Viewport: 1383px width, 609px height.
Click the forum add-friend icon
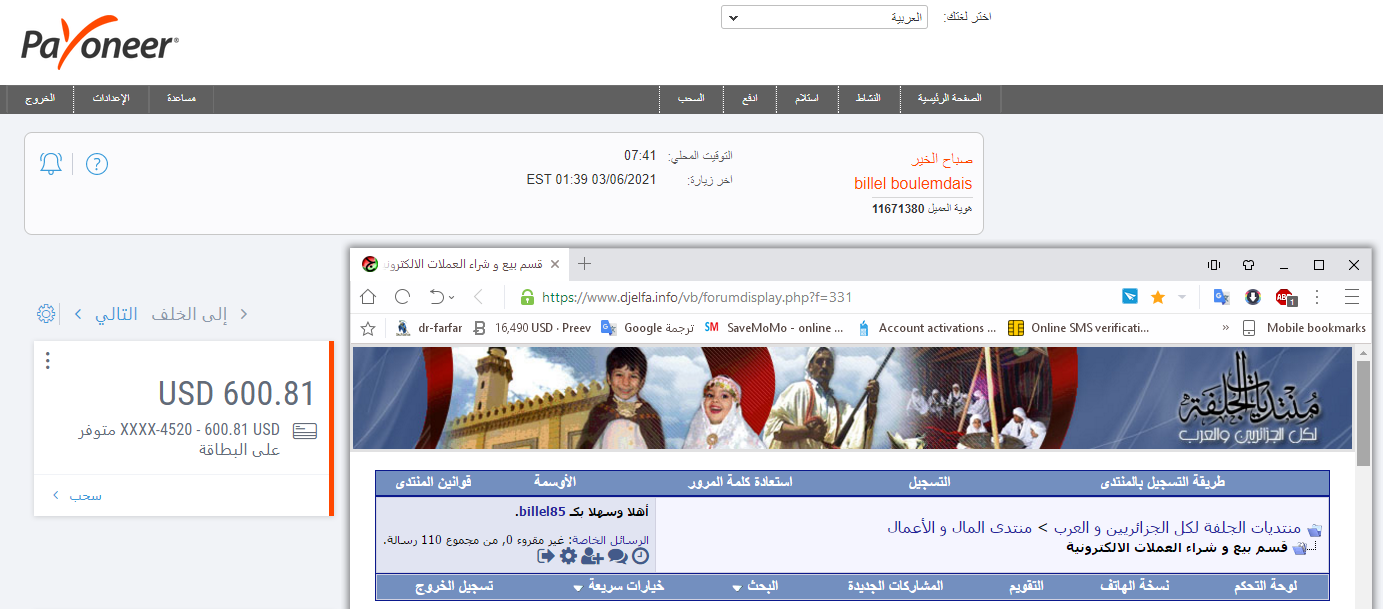(592, 556)
